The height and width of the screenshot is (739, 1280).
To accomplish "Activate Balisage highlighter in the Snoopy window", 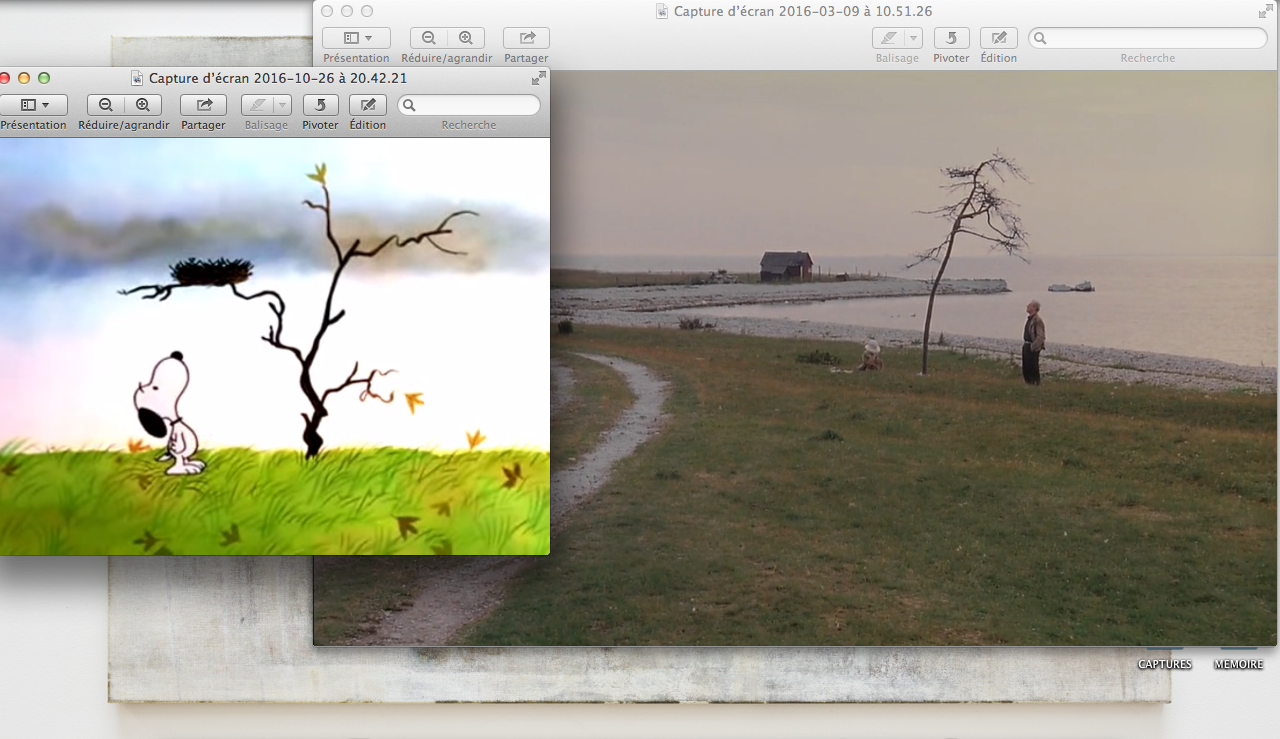I will [257, 105].
